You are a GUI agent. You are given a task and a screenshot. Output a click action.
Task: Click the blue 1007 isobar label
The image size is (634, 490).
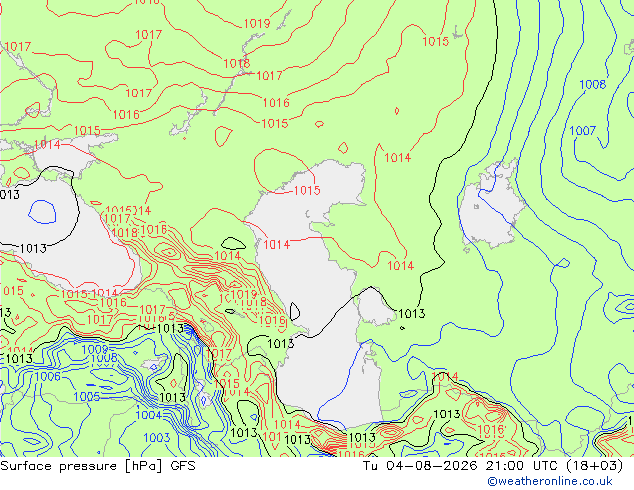(x=583, y=131)
